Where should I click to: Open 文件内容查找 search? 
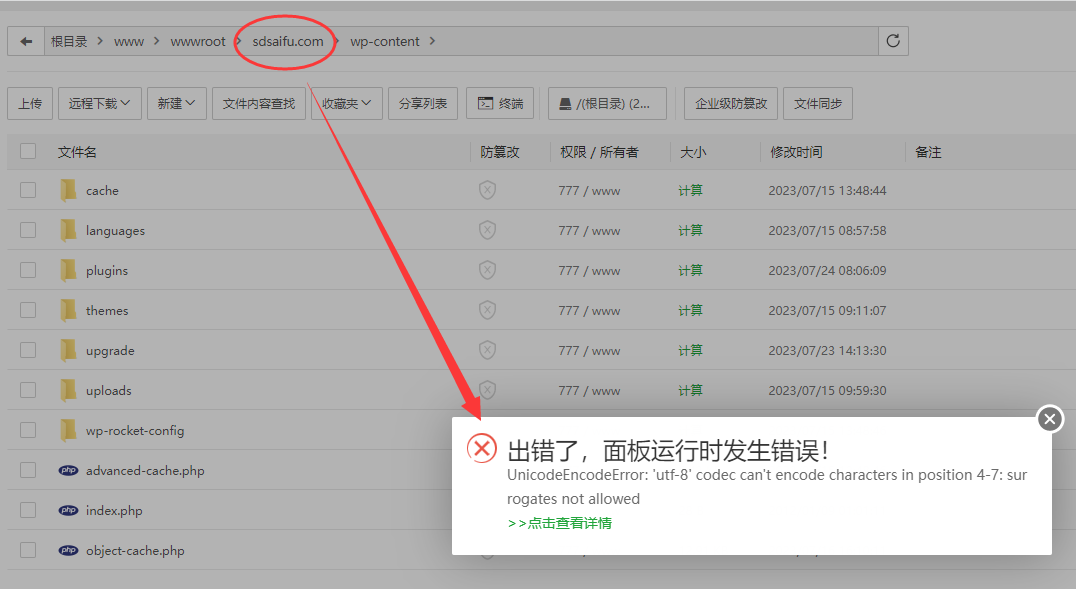(259, 104)
